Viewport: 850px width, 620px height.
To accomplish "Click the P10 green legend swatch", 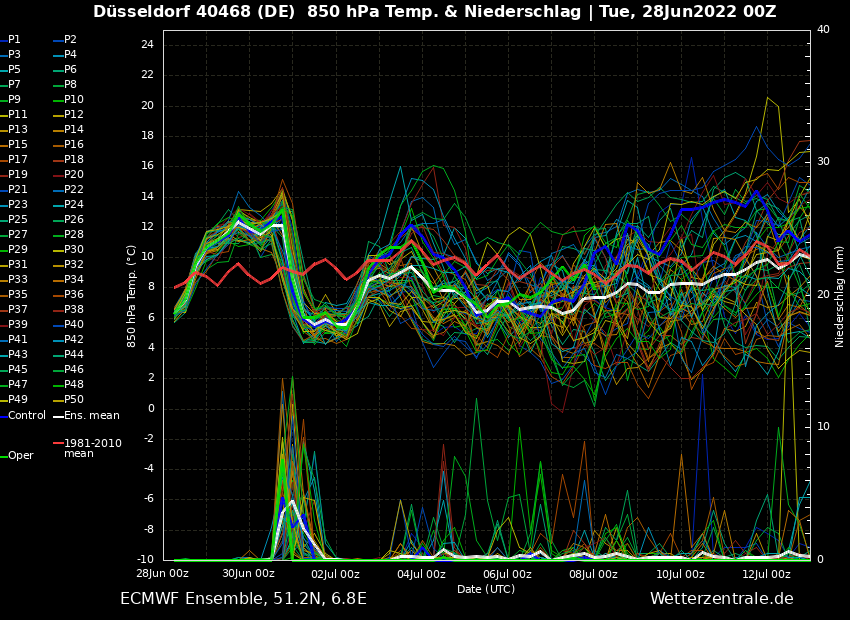I will [58, 100].
